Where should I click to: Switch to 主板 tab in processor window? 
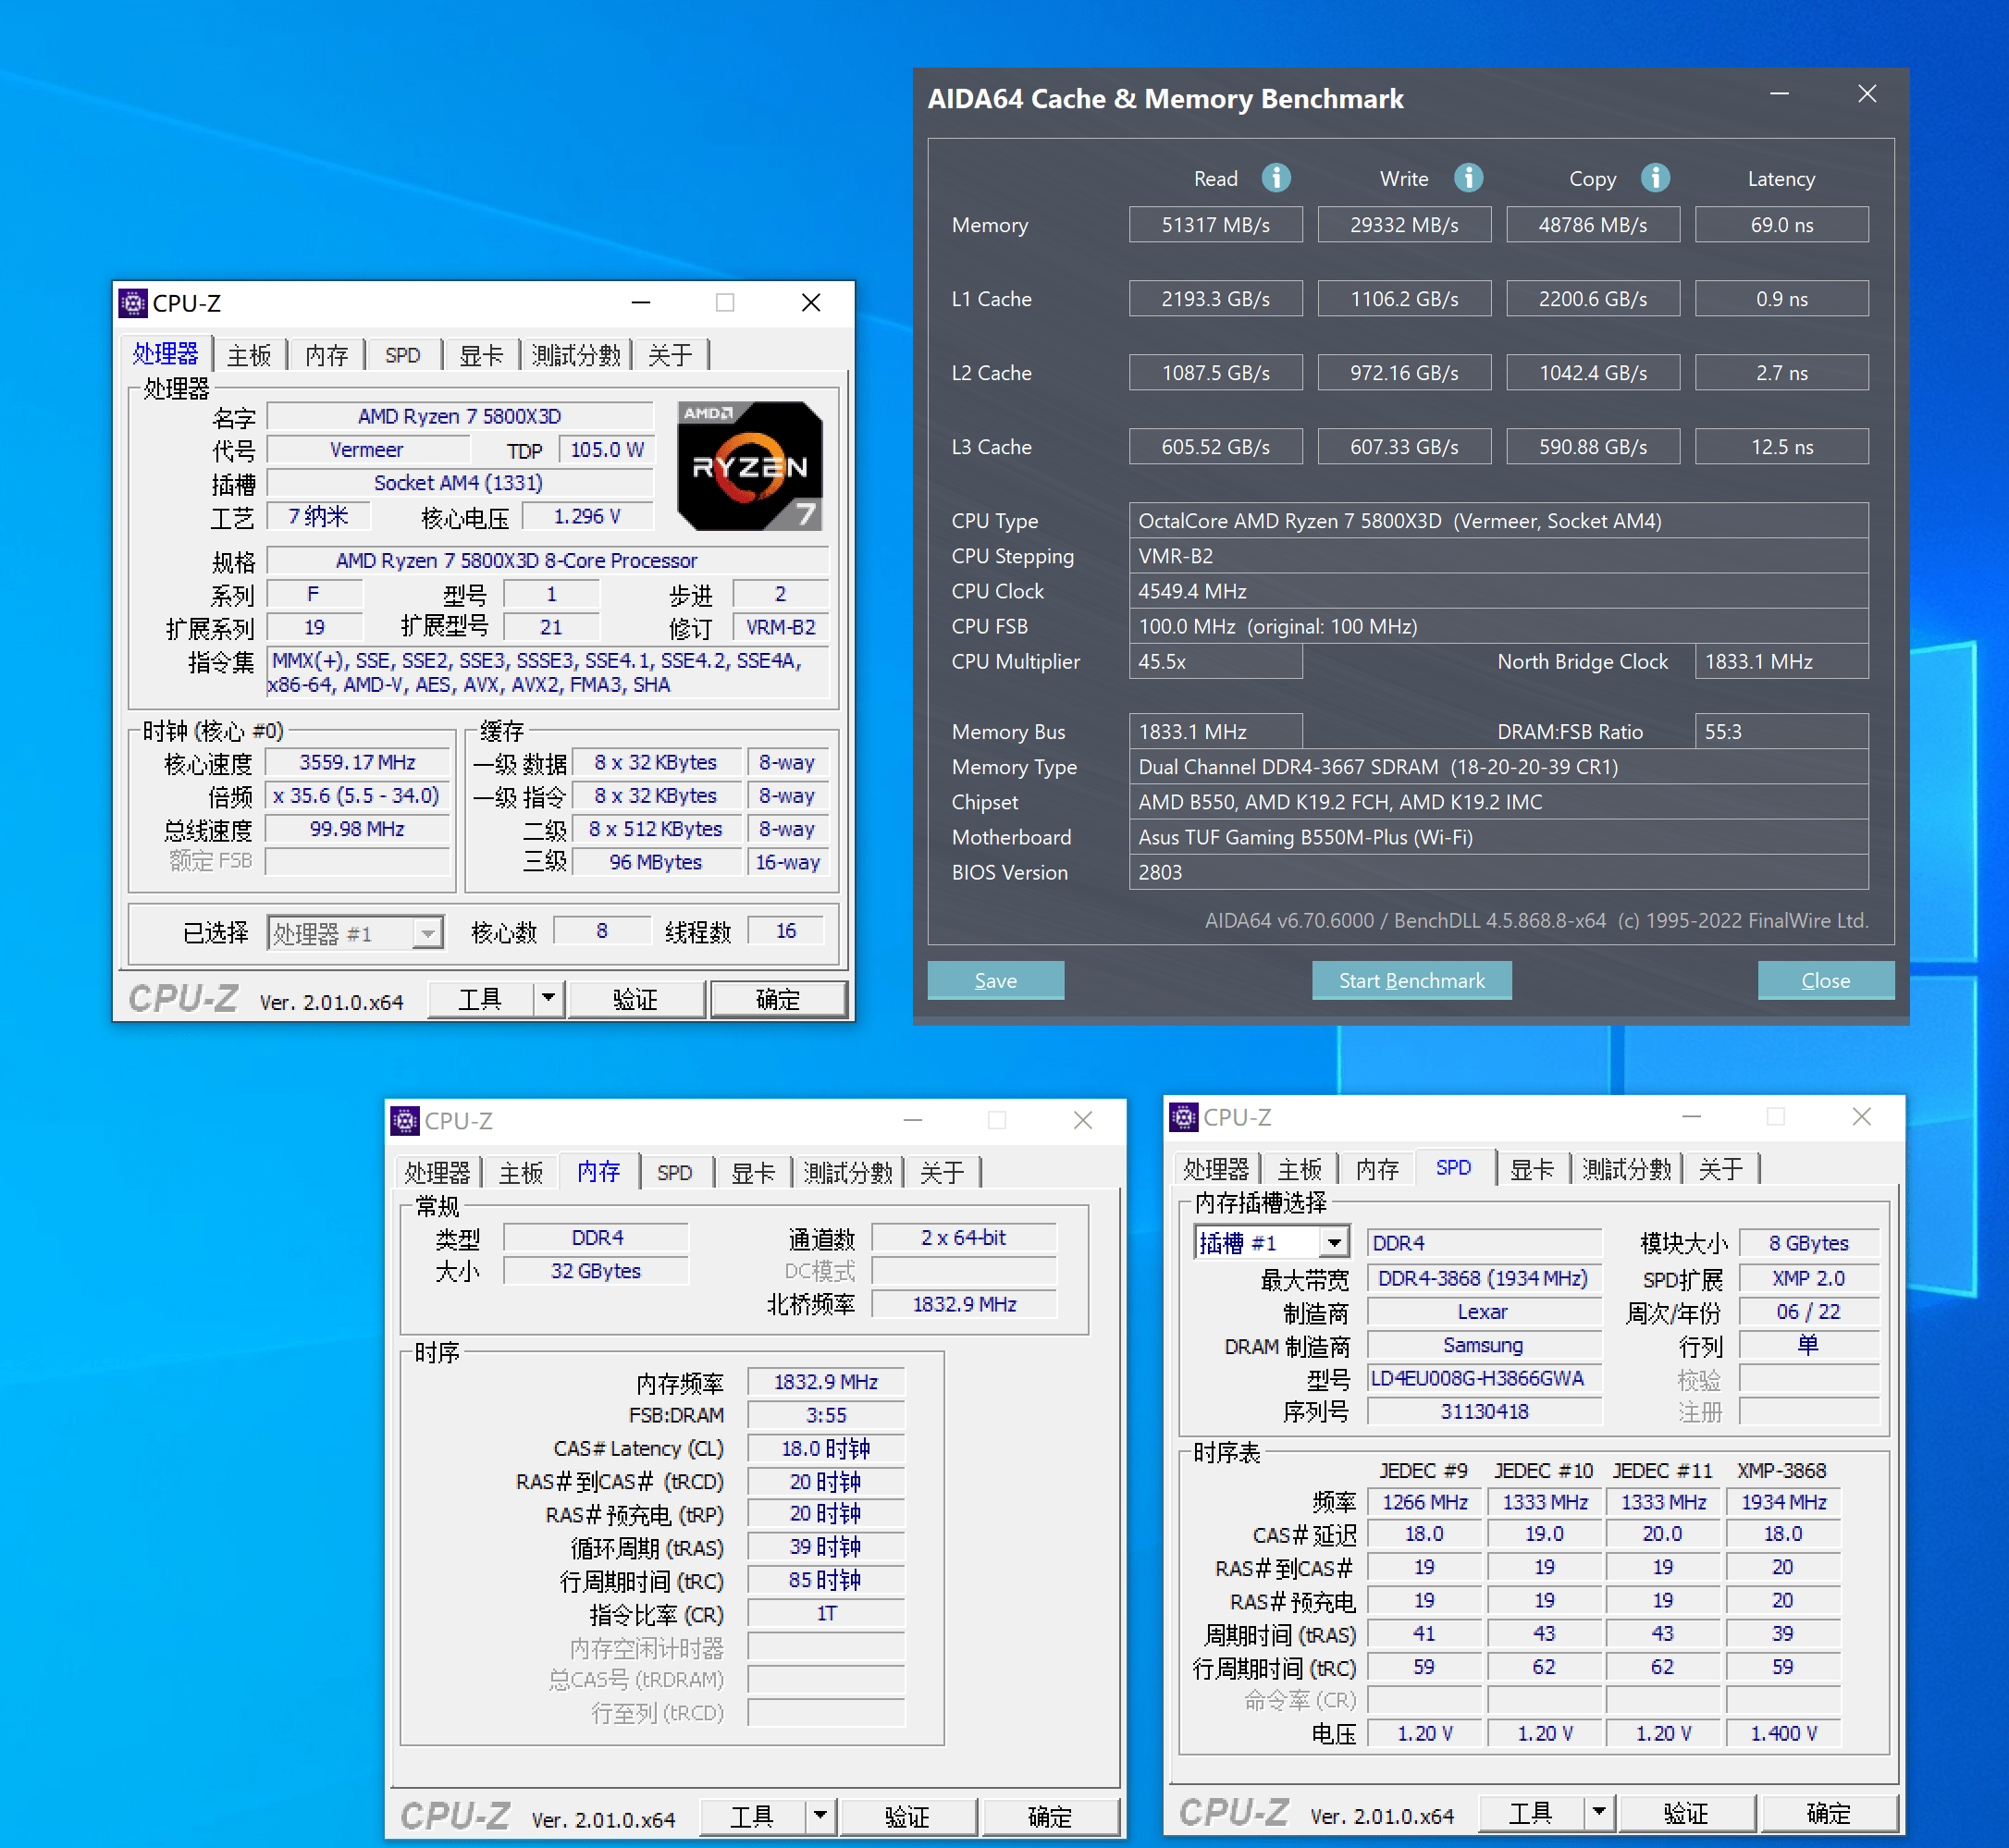(x=249, y=355)
